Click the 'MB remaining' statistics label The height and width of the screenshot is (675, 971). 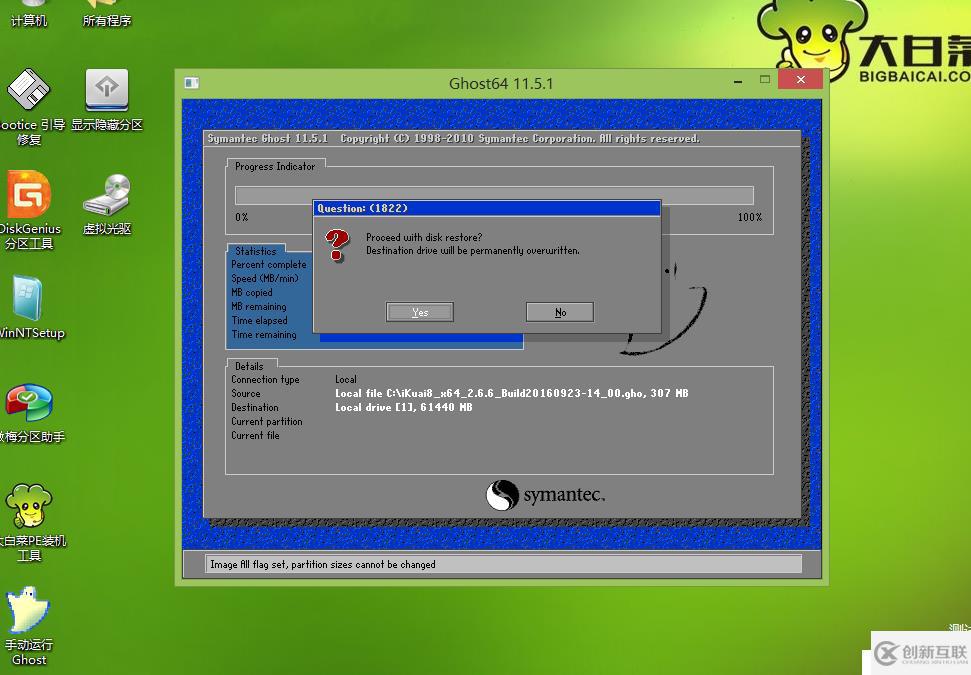pos(259,307)
